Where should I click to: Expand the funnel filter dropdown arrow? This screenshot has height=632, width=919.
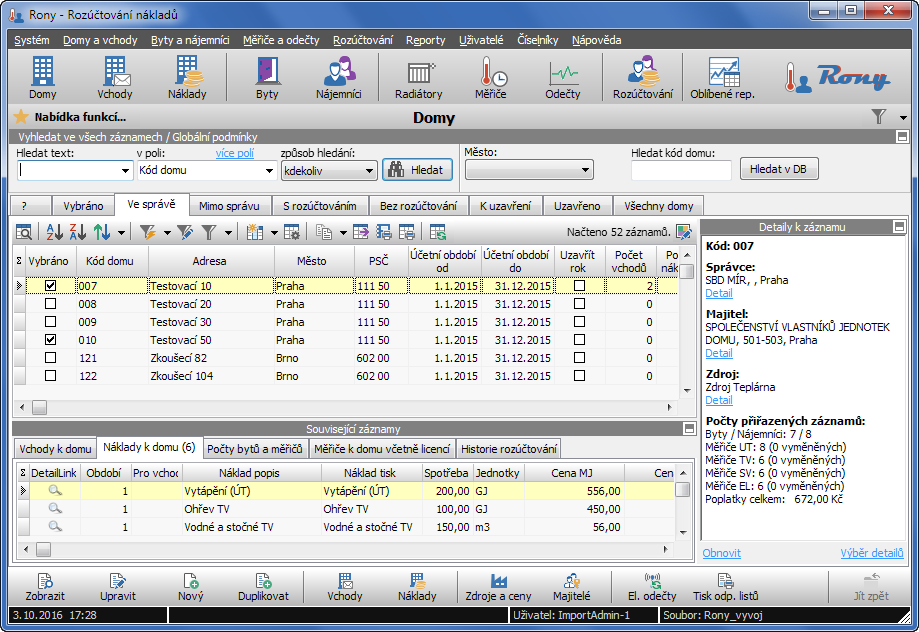(228, 233)
